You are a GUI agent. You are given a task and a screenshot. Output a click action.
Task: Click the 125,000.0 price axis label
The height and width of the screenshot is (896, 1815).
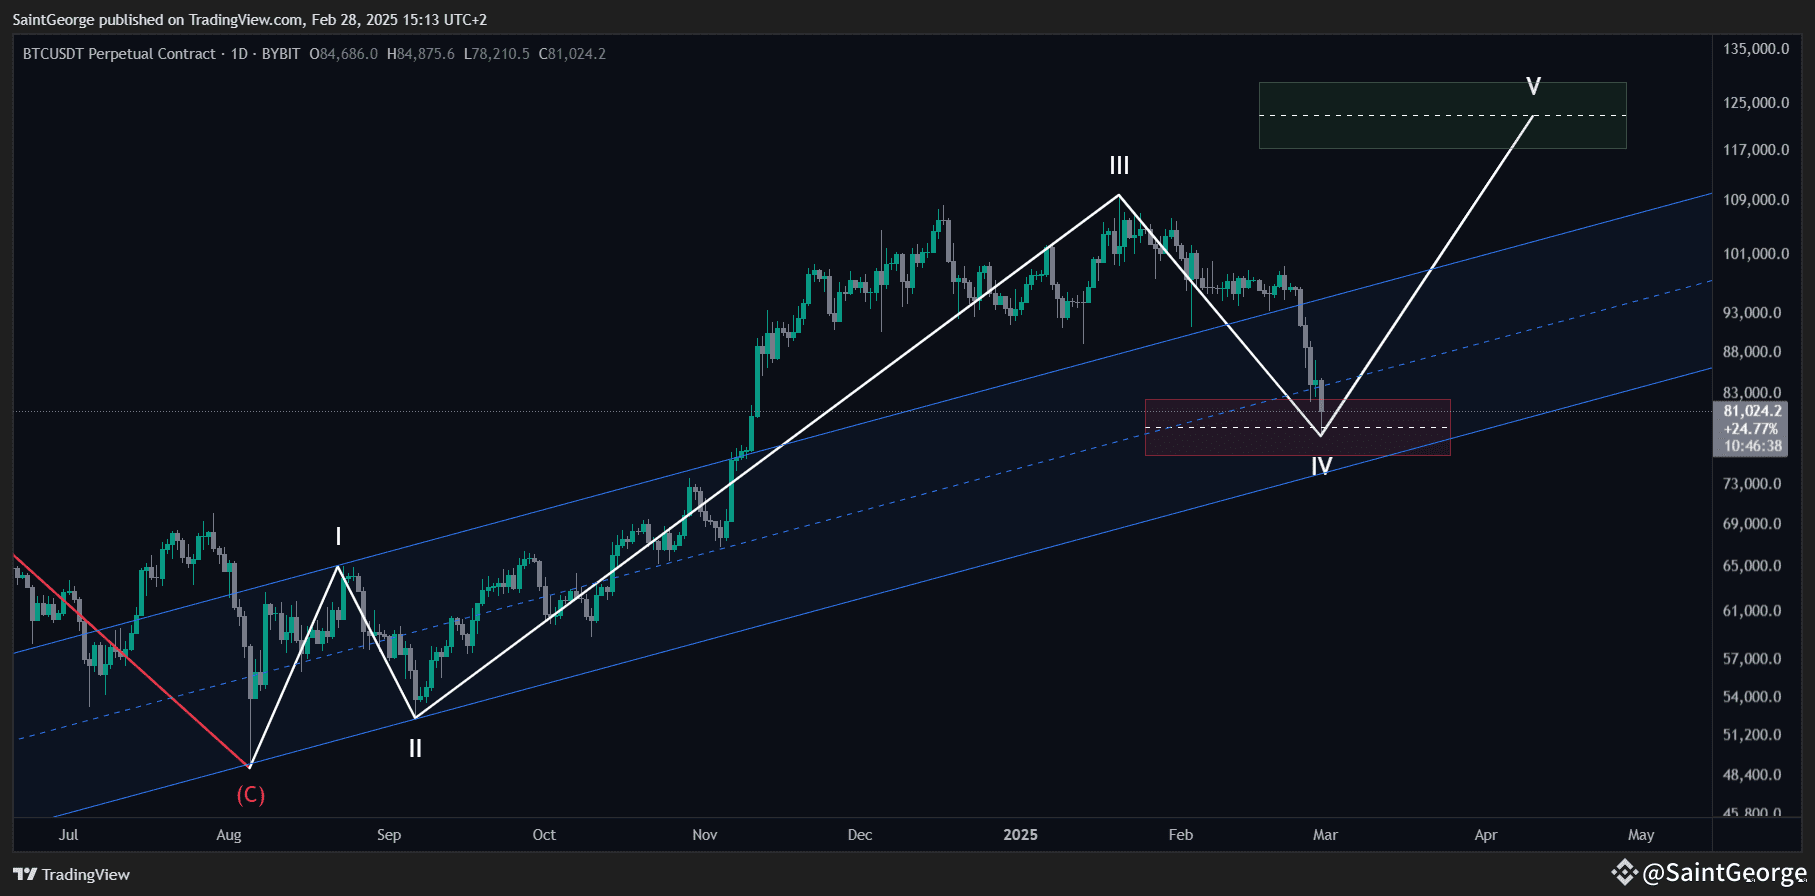coord(1756,103)
